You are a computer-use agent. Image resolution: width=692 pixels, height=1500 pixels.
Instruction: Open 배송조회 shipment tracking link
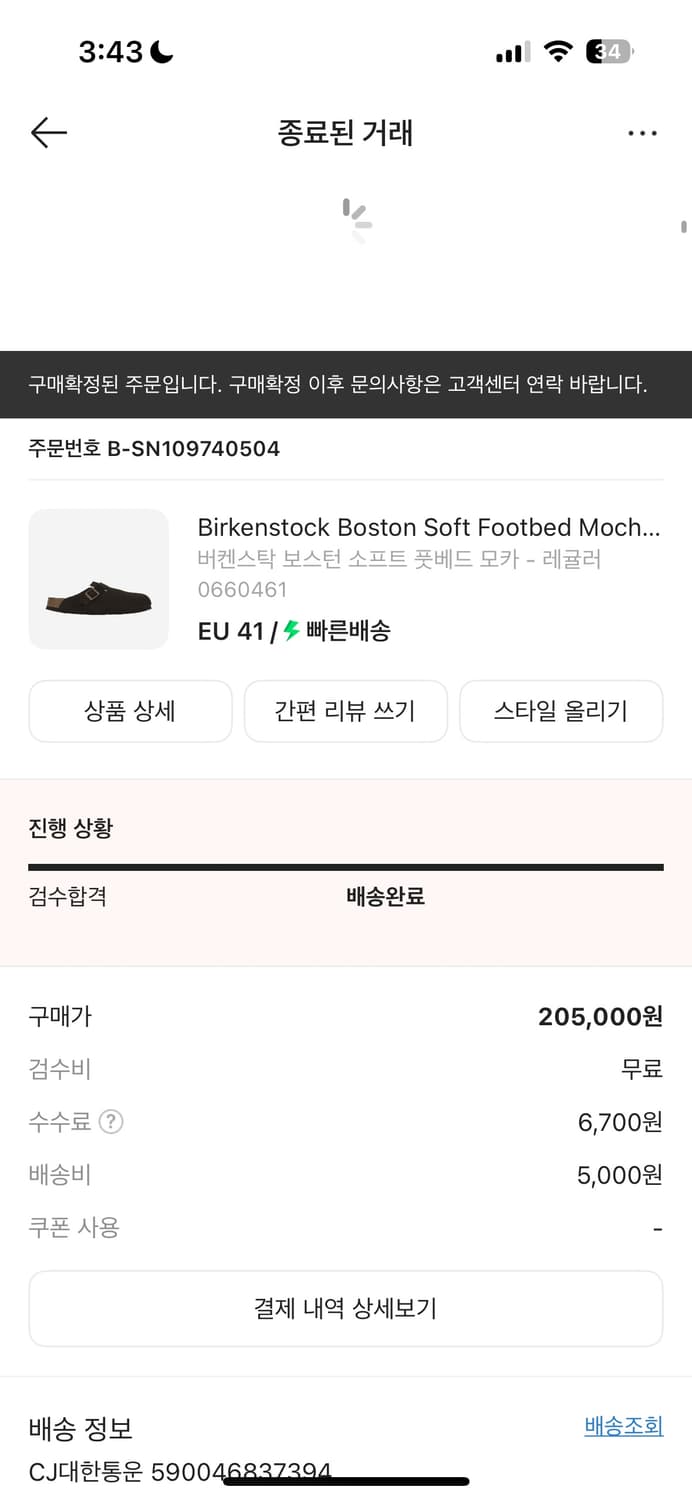click(x=623, y=1426)
